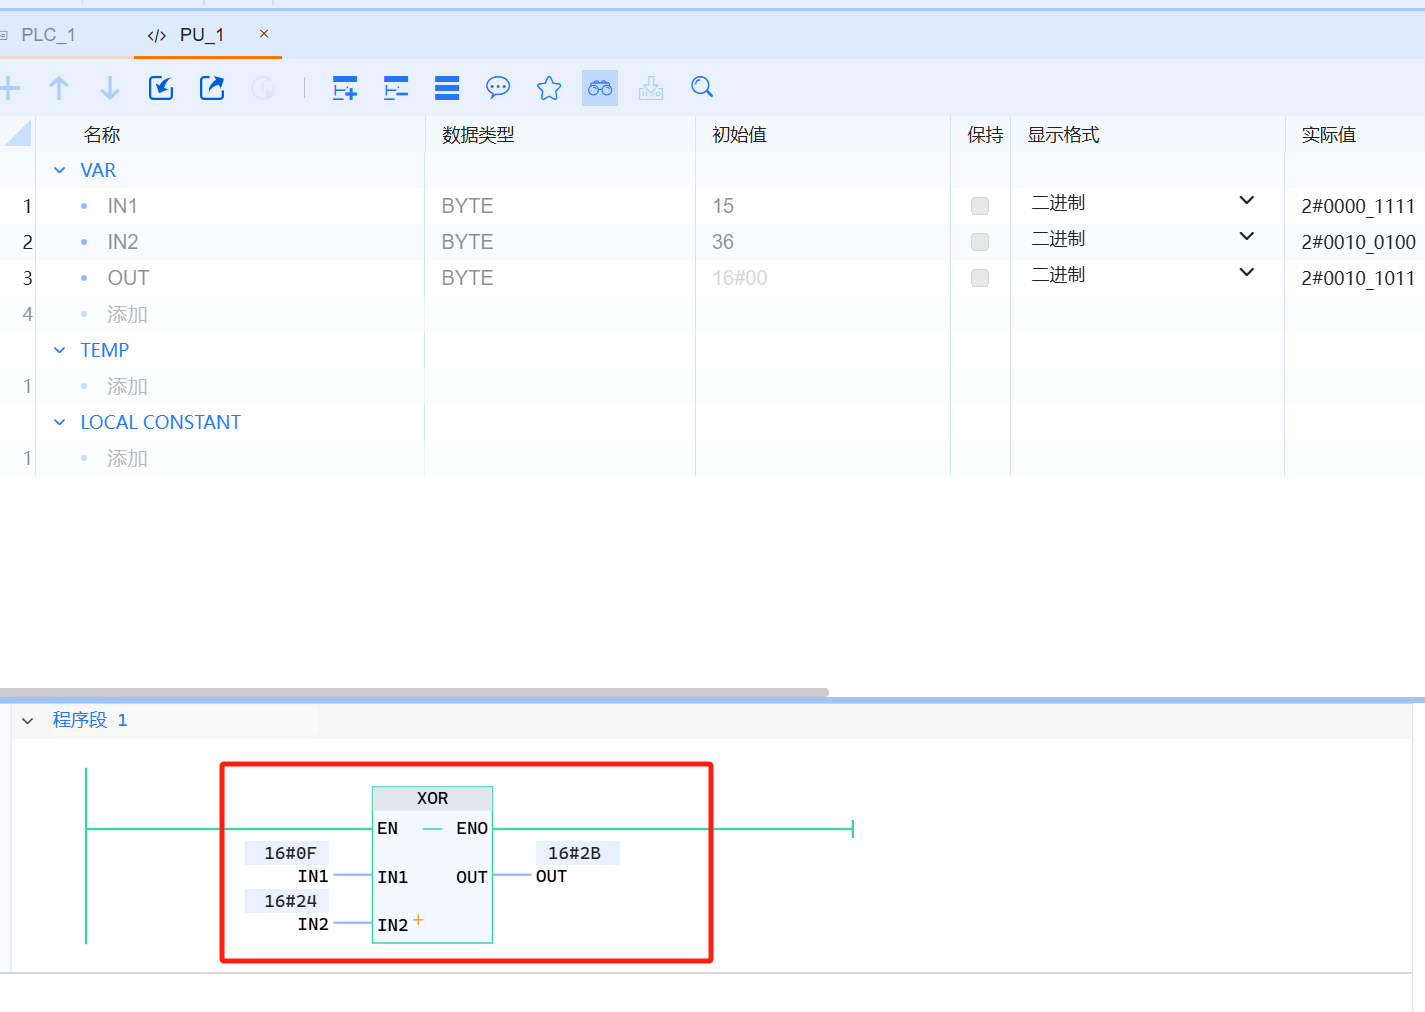The width and height of the screenshot is (1425, 1012).
Task: Open display format dropdown for IN1
Action: (x=1246, y=201)
